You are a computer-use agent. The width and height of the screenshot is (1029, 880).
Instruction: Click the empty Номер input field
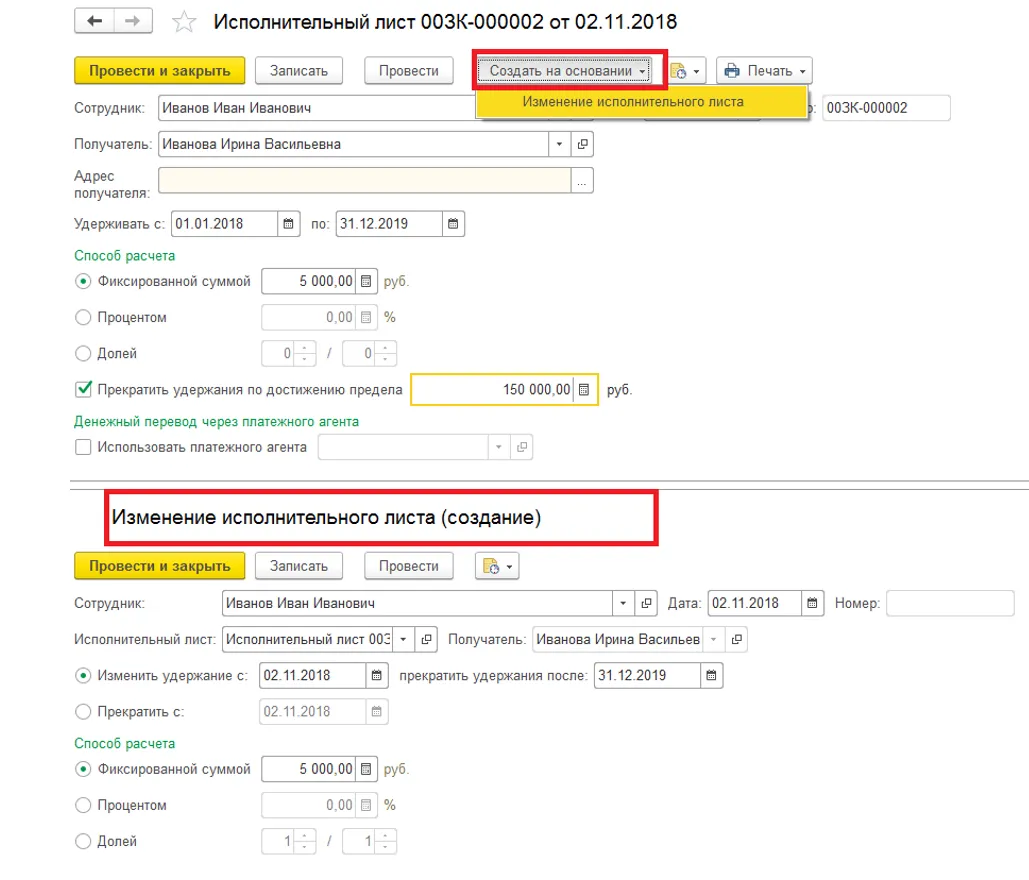(x=949, y=604)
